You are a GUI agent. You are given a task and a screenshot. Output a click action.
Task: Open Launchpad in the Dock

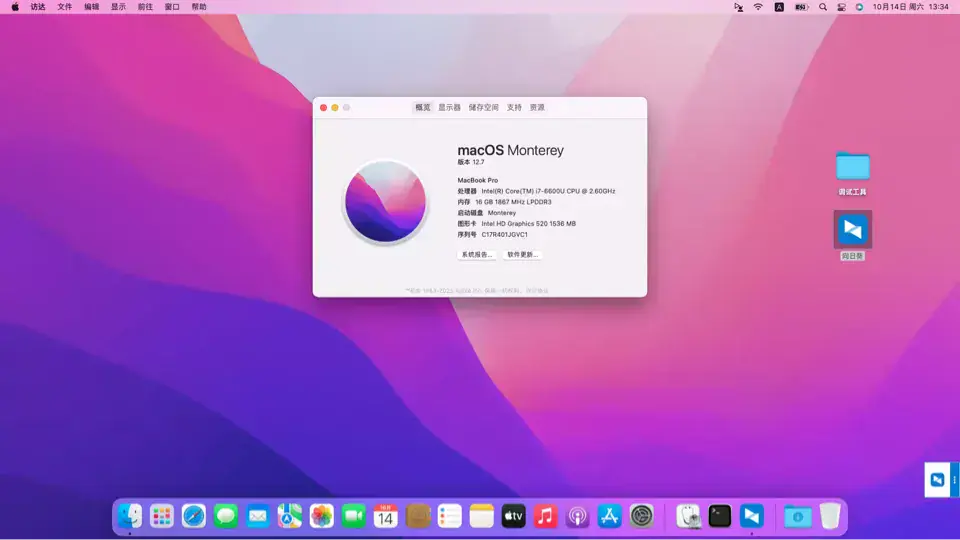[162, 516]
